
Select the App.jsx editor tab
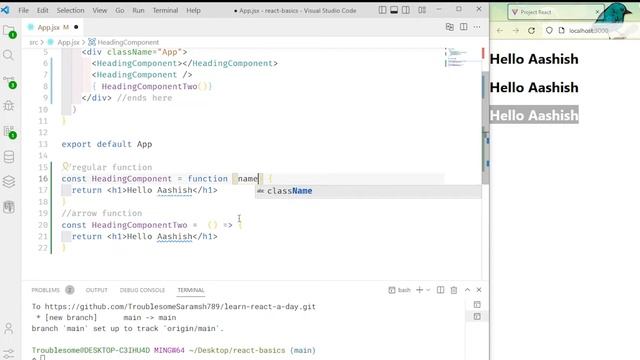coord(52,27)
